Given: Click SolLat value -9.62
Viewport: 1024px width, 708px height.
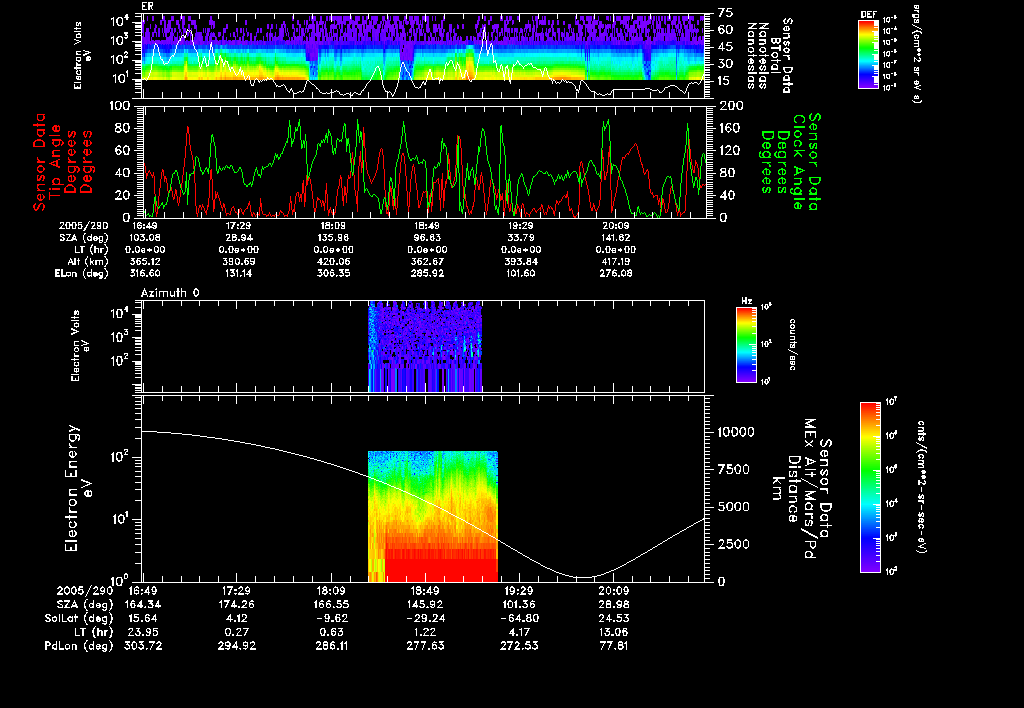Looking at the screenshot, I should click(x=331, y=619).
